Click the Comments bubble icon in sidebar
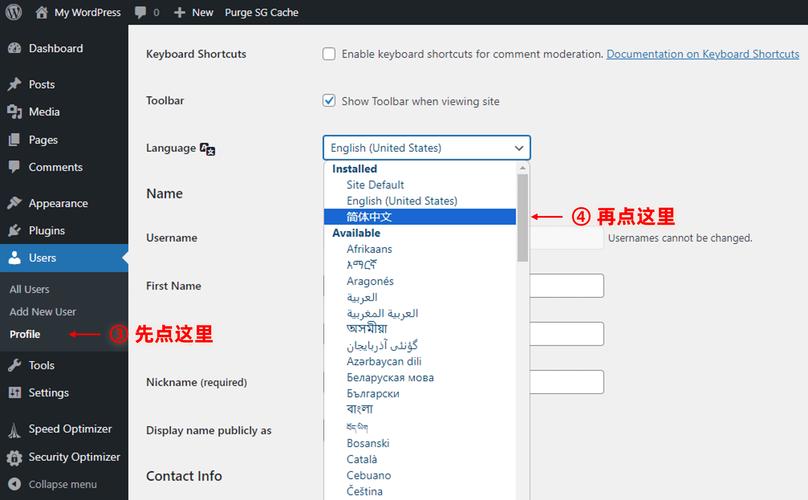The width and height of the screenshot is (808, 500). (14, 168)
